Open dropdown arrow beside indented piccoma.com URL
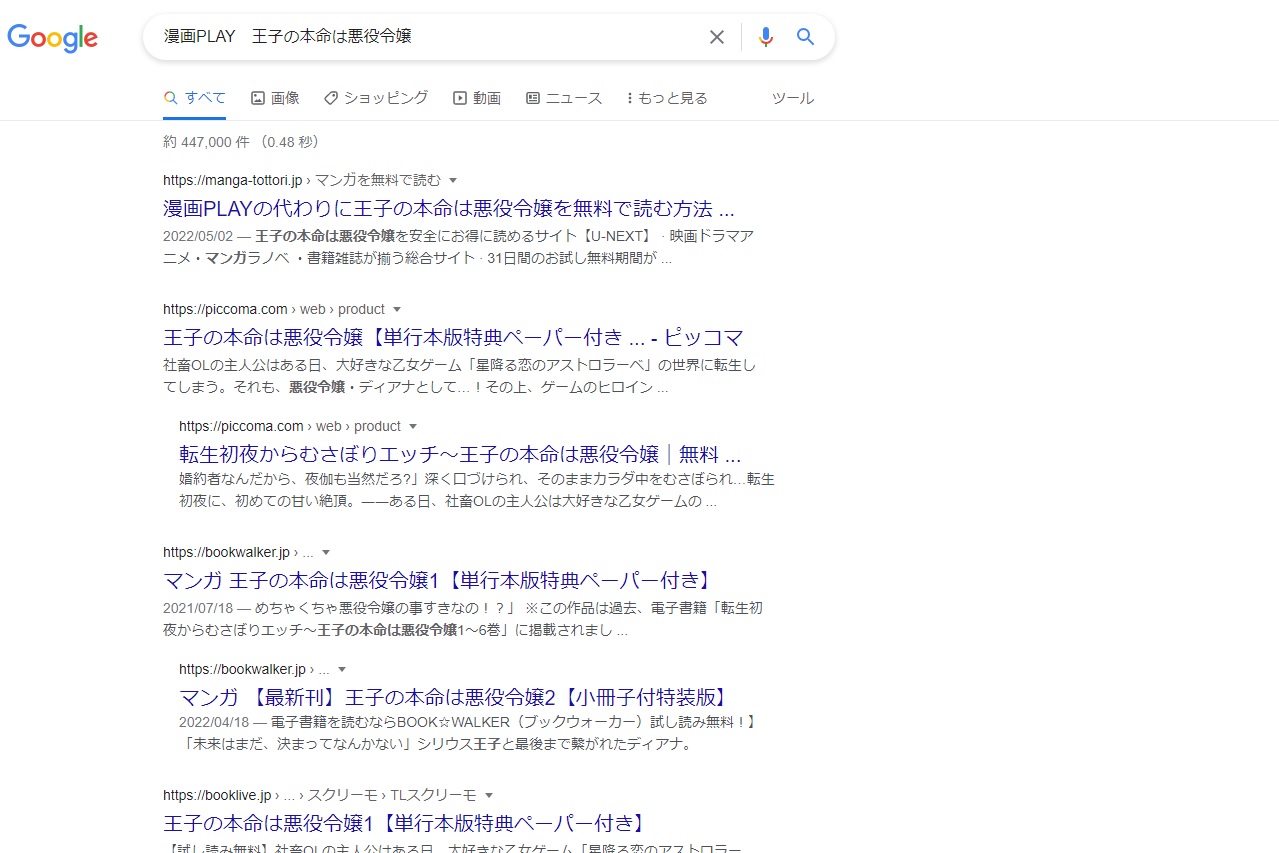The image size is (1279, 853). pos(413,426)
